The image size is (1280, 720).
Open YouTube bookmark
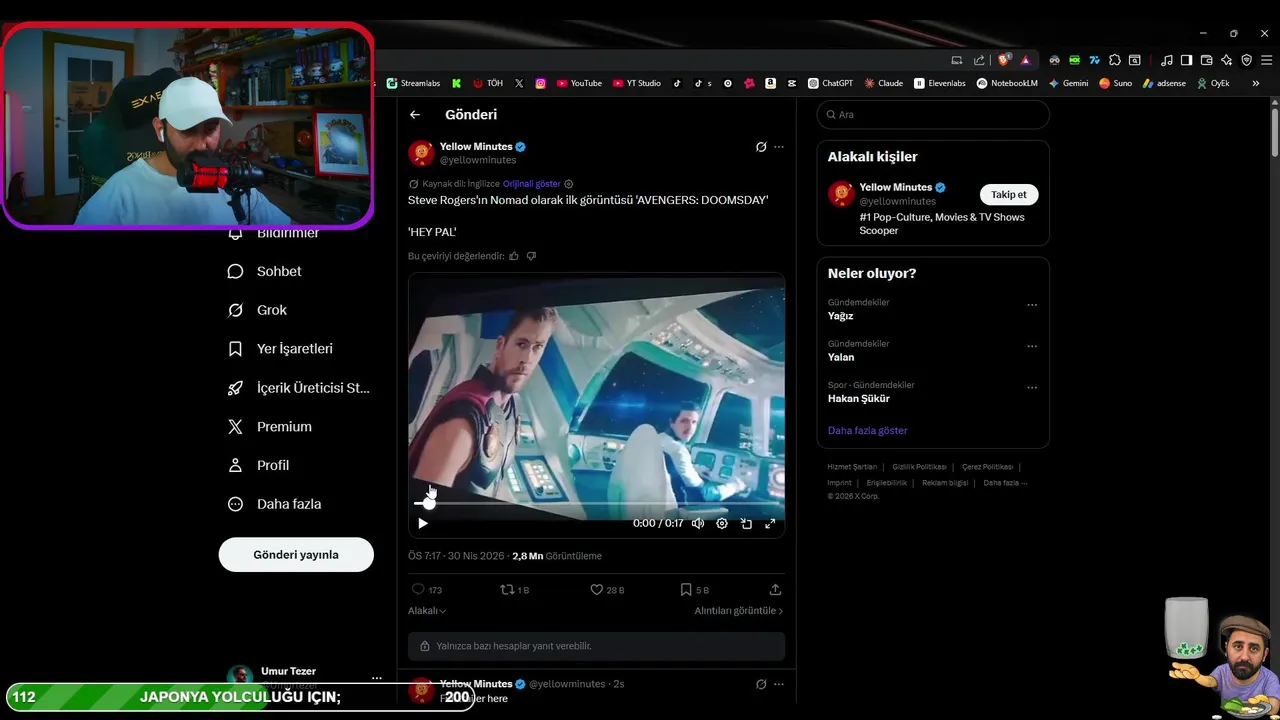(x=579, y=83)
